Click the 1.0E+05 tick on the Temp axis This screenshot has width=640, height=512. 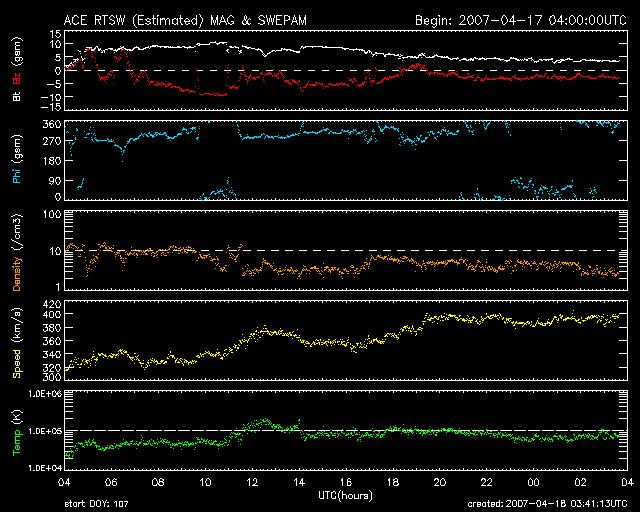coord(45,431)
